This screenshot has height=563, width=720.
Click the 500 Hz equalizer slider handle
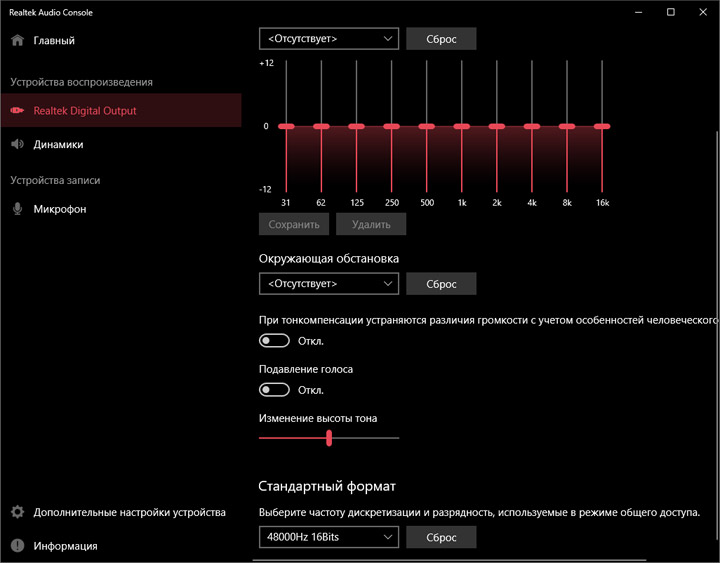pos(427,126)
